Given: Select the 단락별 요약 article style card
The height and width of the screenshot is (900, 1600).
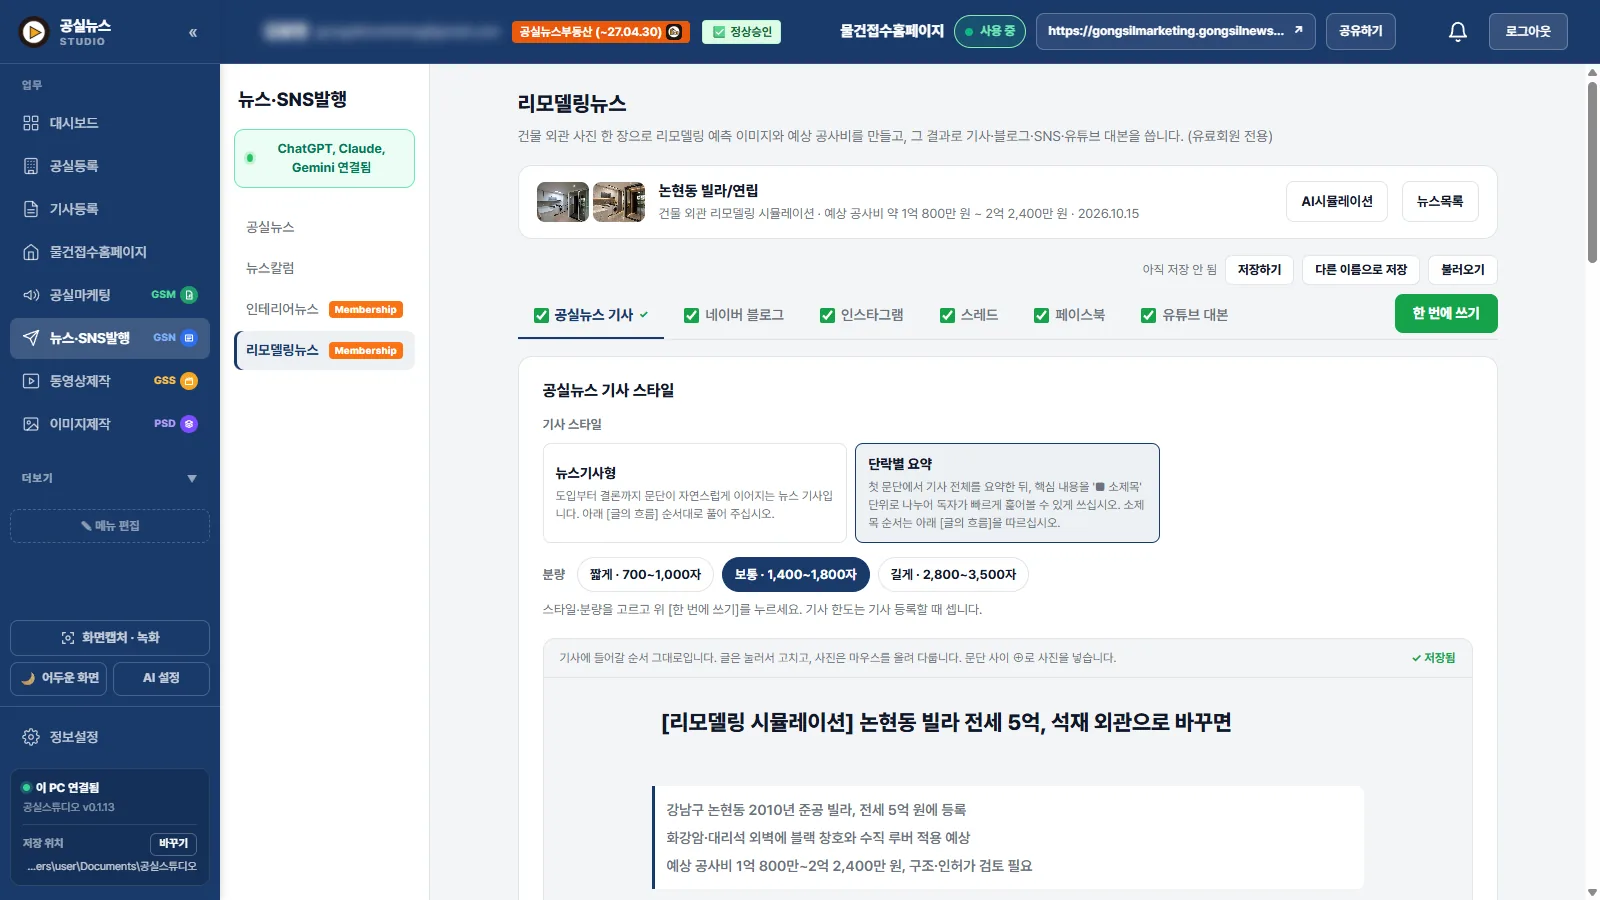Looking at the screenshot, I should 1007,493.
